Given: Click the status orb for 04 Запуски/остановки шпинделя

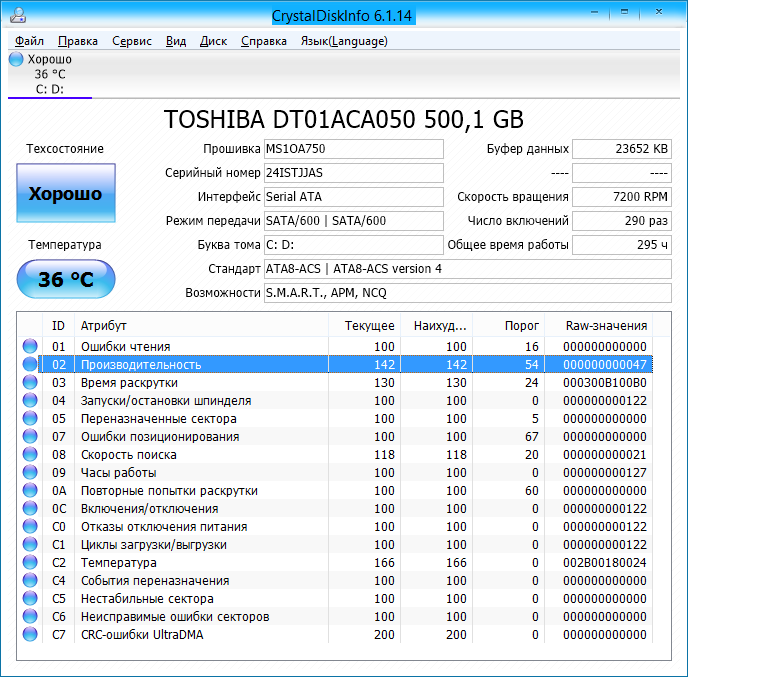Looking at the screenshot, I should 30,400.
